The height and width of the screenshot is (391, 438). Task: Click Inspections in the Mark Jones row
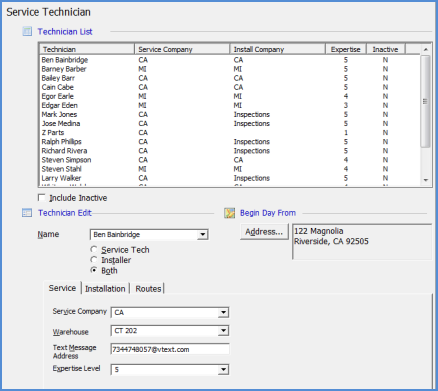tap(252, 114)
